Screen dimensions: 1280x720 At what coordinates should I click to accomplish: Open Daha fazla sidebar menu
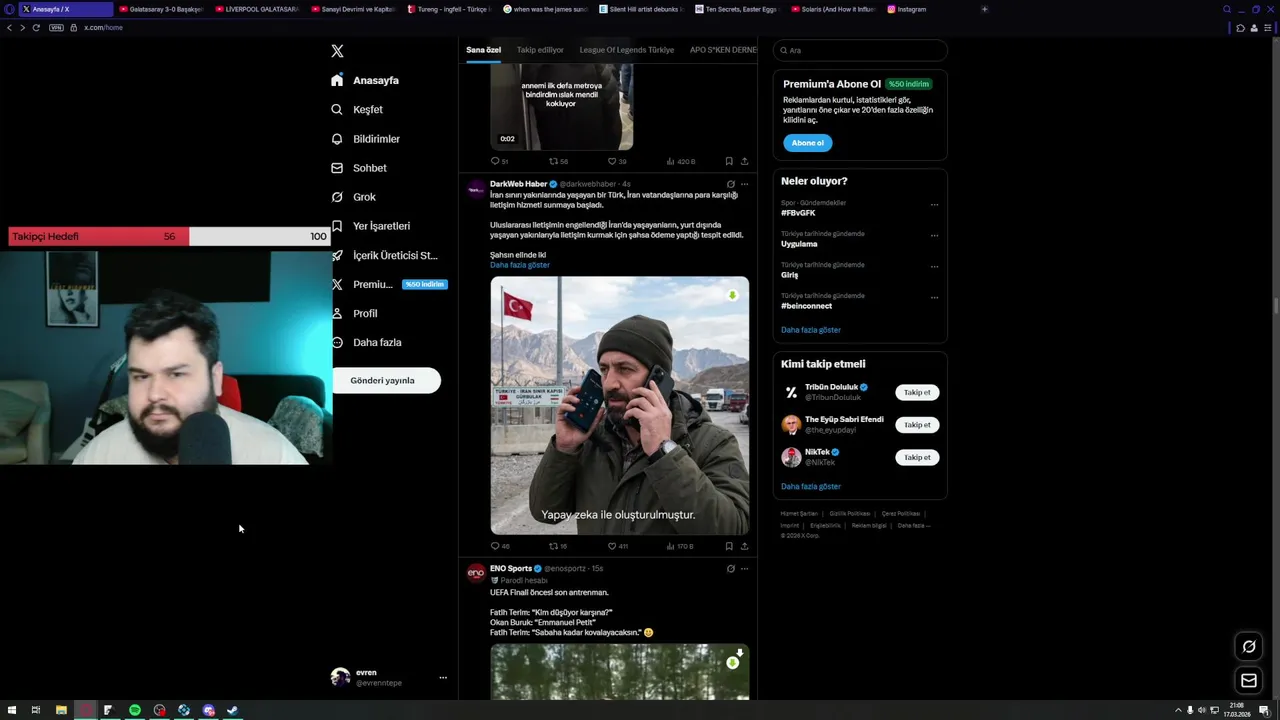[366, 342]
